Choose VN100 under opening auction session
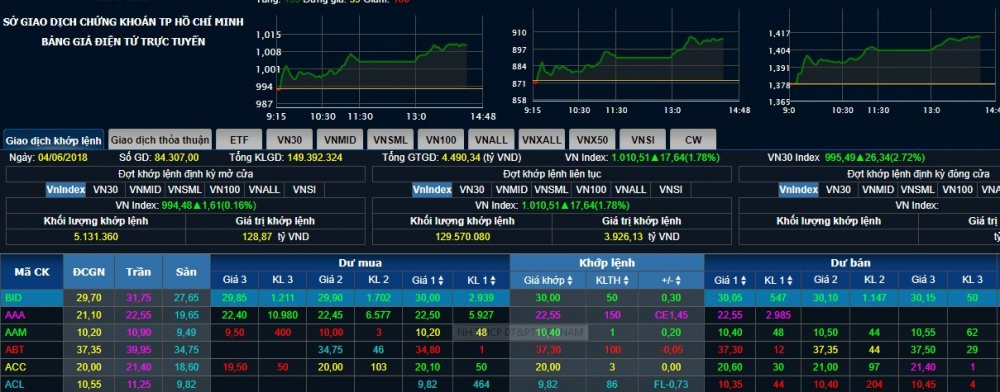1000x392 pixels. (224, 189)
